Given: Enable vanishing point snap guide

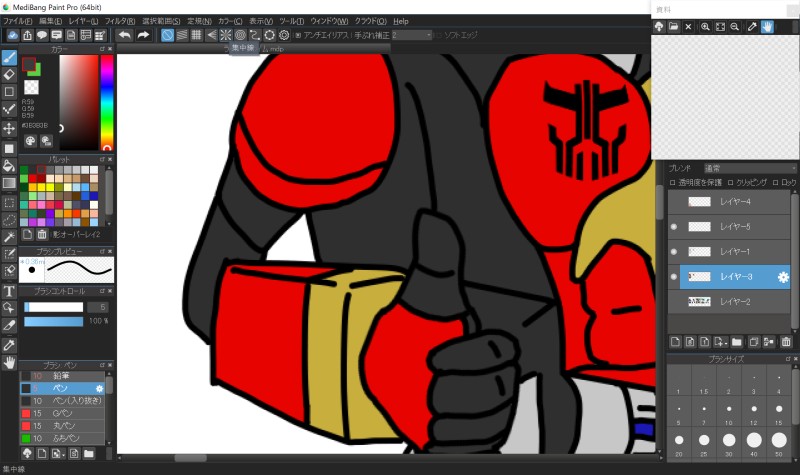Looking at the screenshot, I should click(x=211, y=35).
